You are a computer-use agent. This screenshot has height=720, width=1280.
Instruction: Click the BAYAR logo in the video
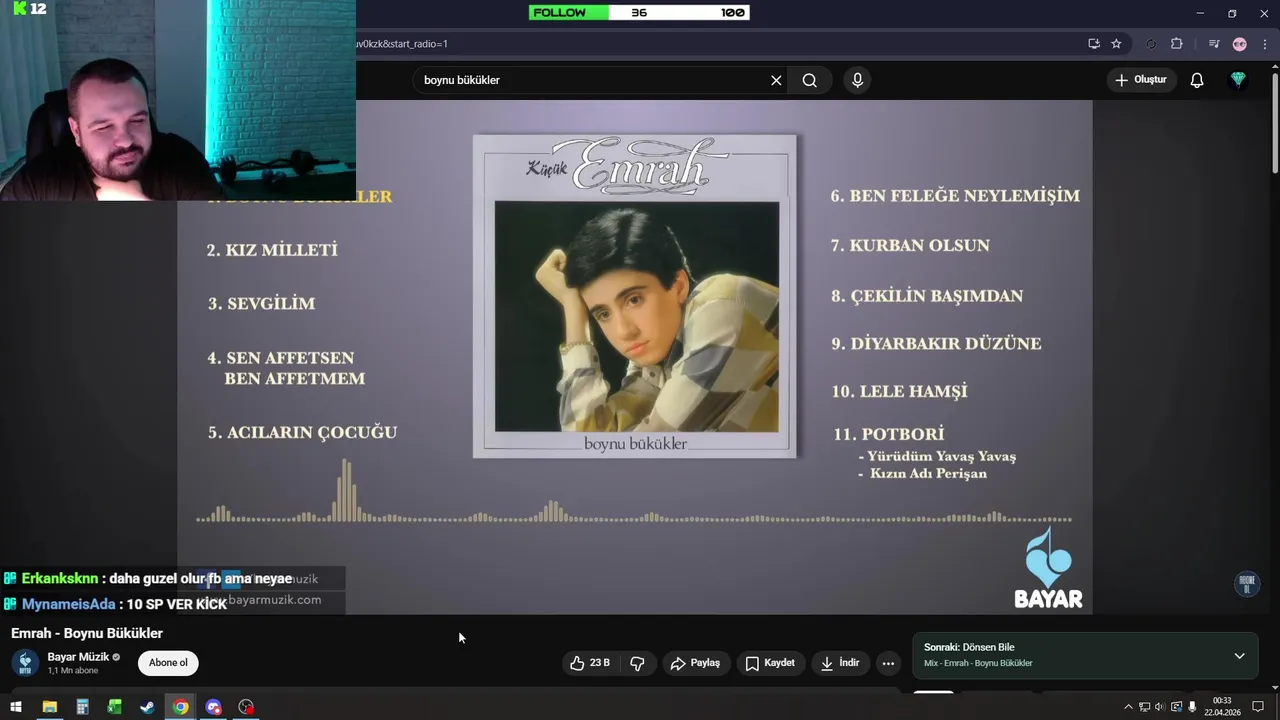tap(1048, 568)
